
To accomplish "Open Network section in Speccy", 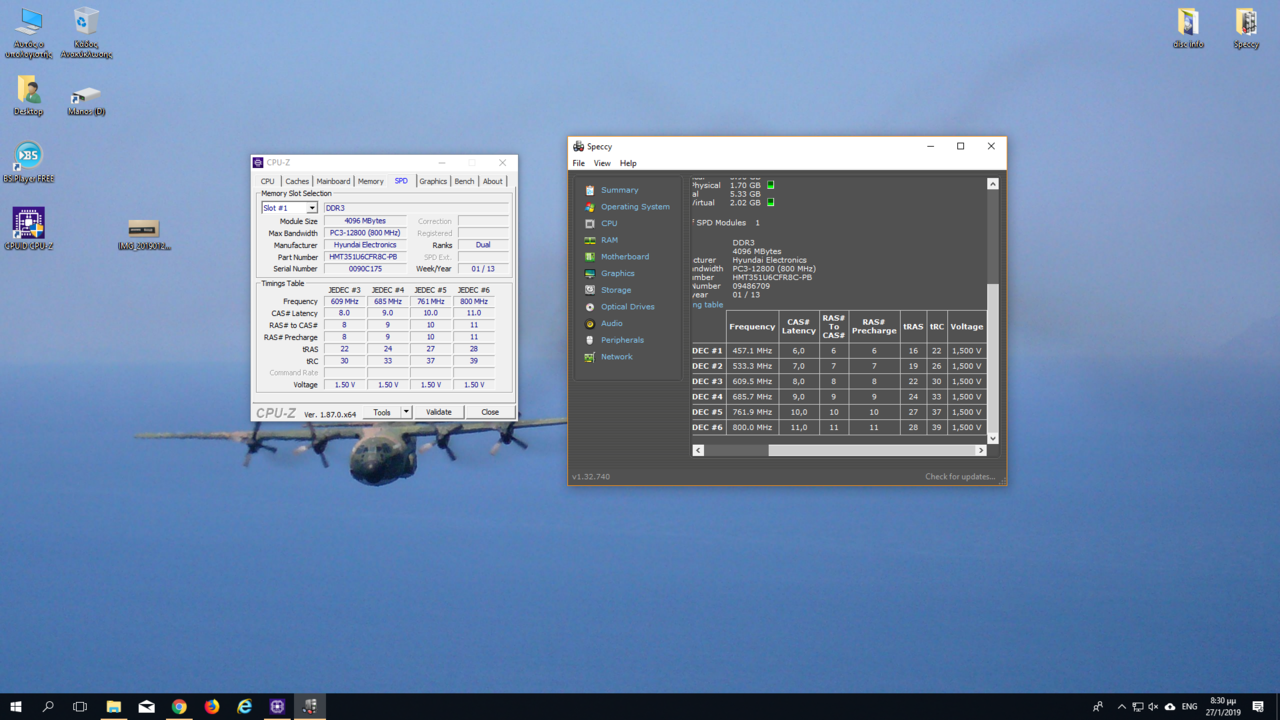I will click(x=617, y=357).
